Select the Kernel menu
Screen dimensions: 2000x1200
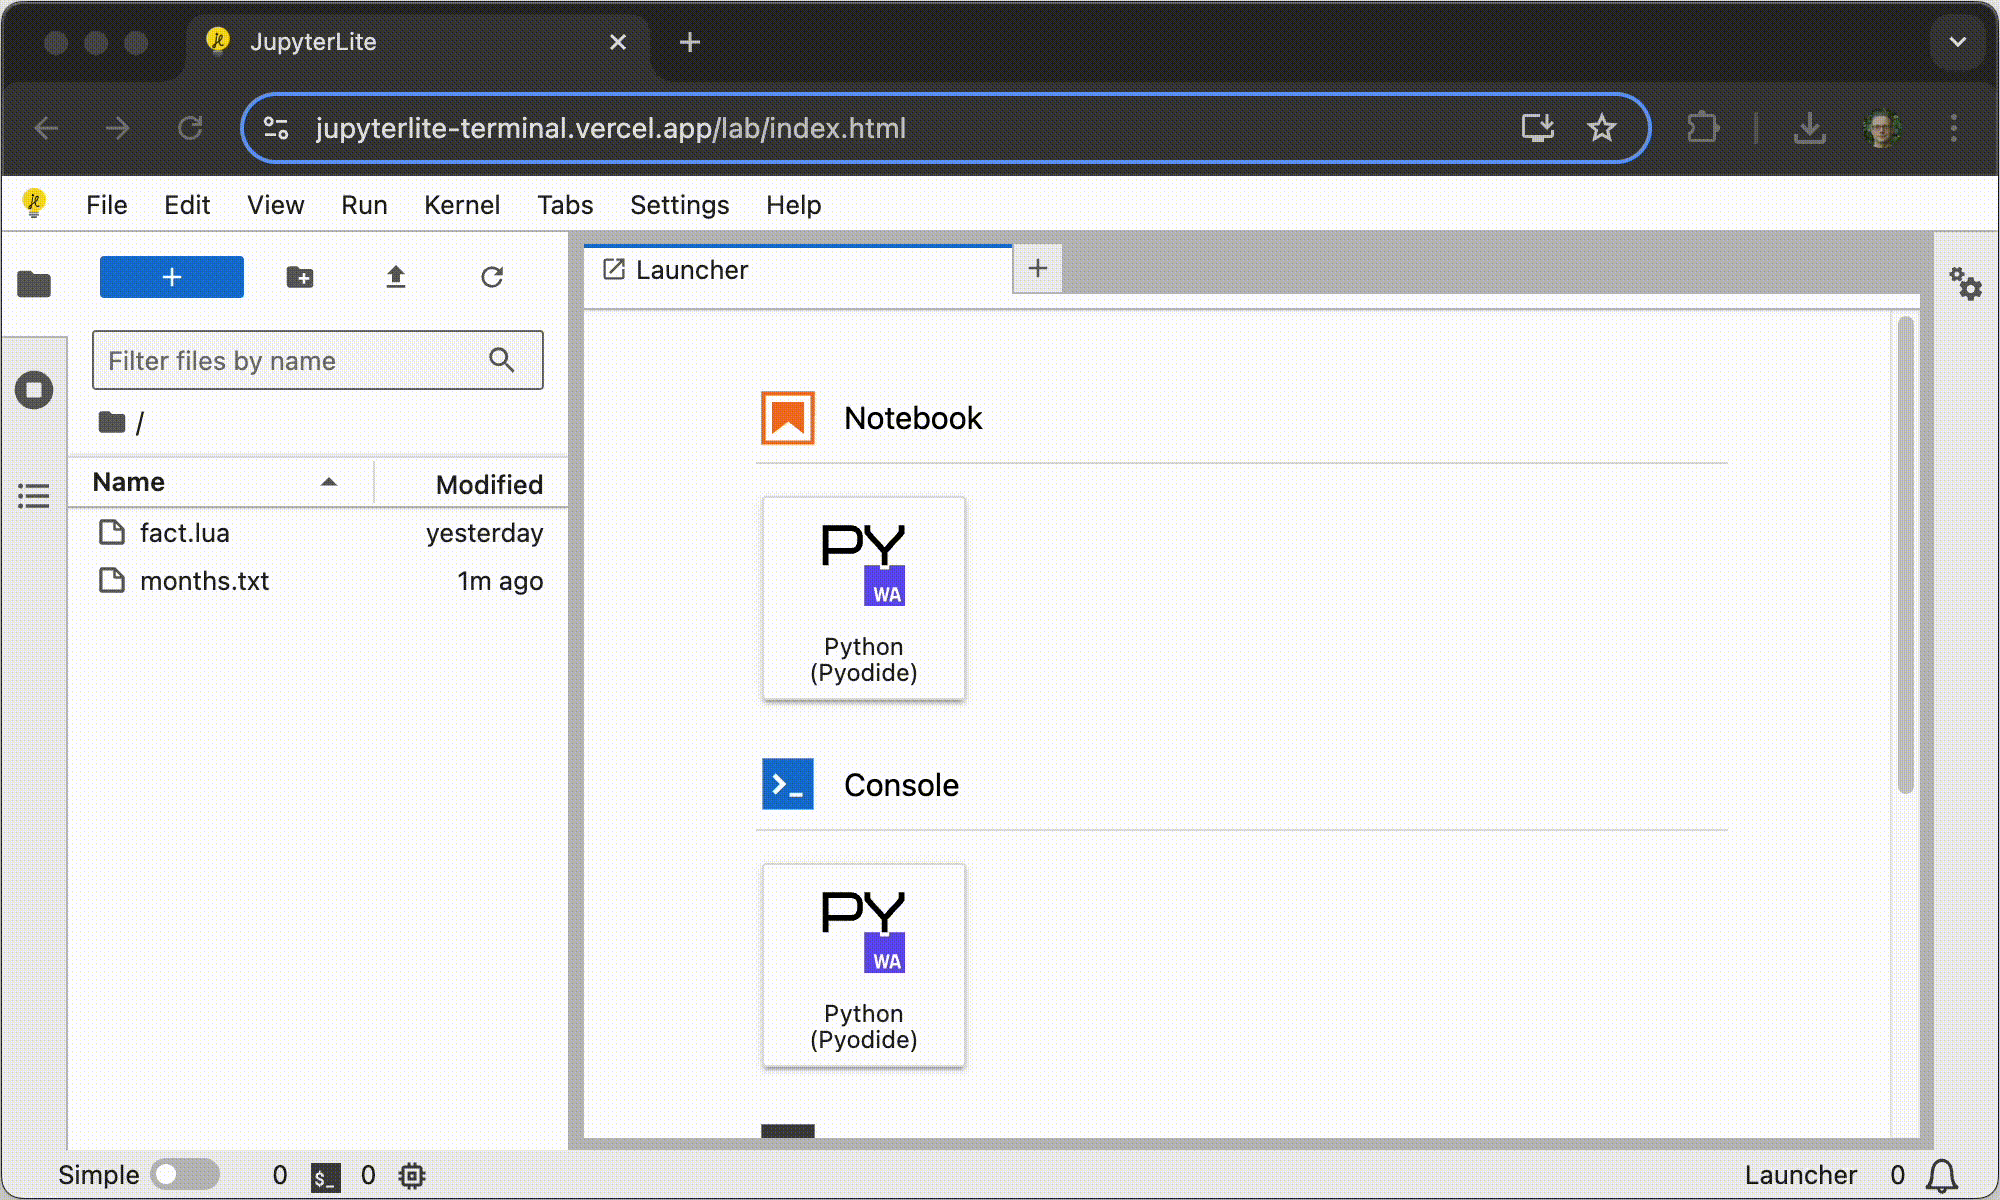point(460,204)
